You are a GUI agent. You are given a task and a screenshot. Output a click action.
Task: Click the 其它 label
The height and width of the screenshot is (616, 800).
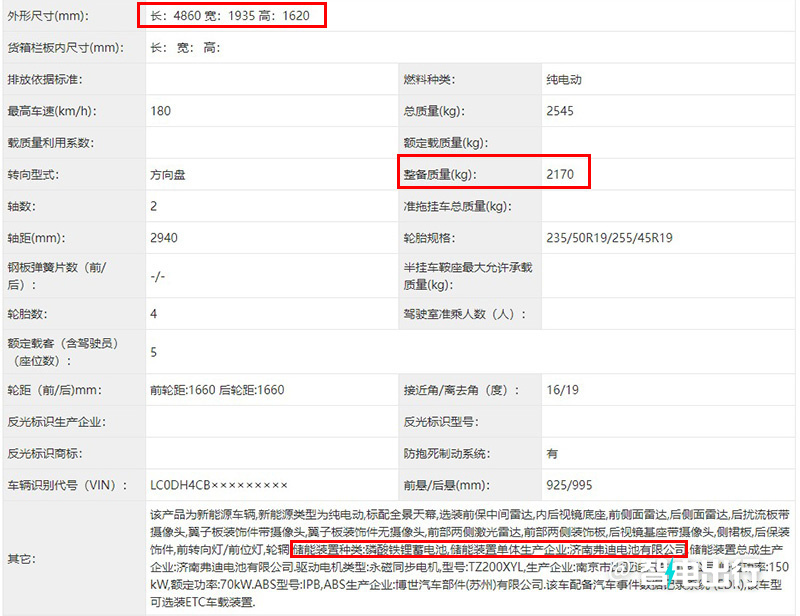pyautogui.click(x=21, y=559)
